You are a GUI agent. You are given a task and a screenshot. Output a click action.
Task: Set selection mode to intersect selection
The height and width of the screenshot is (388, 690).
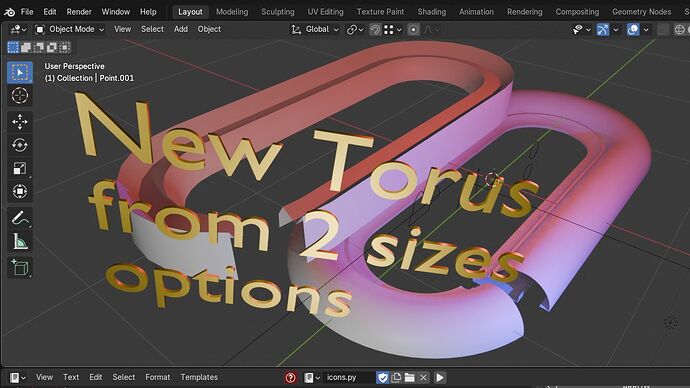[65, 47]
